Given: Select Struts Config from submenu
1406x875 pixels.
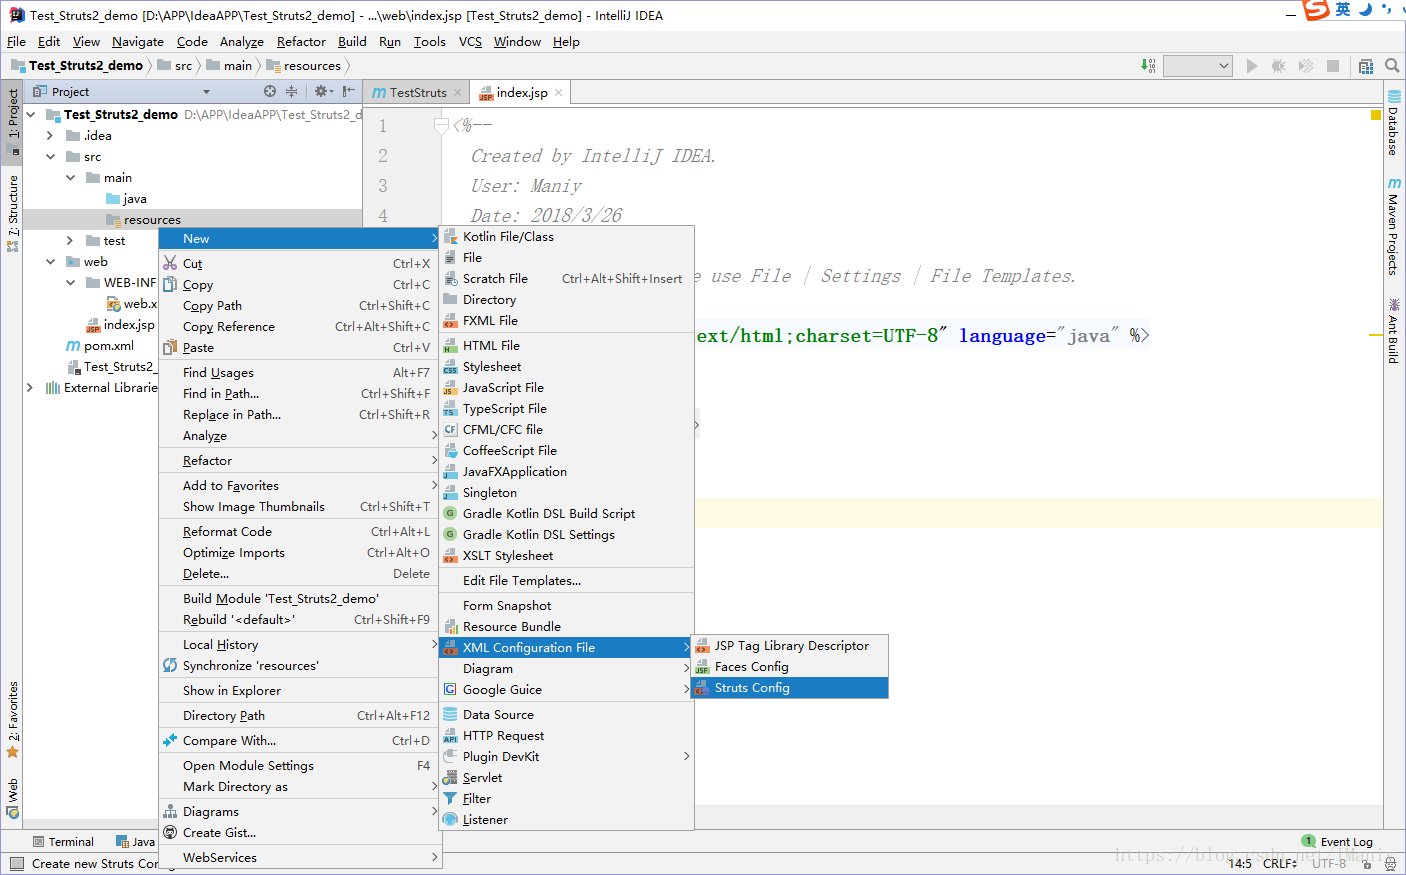Looking at the screenshot, I should [x=790, y=688].
